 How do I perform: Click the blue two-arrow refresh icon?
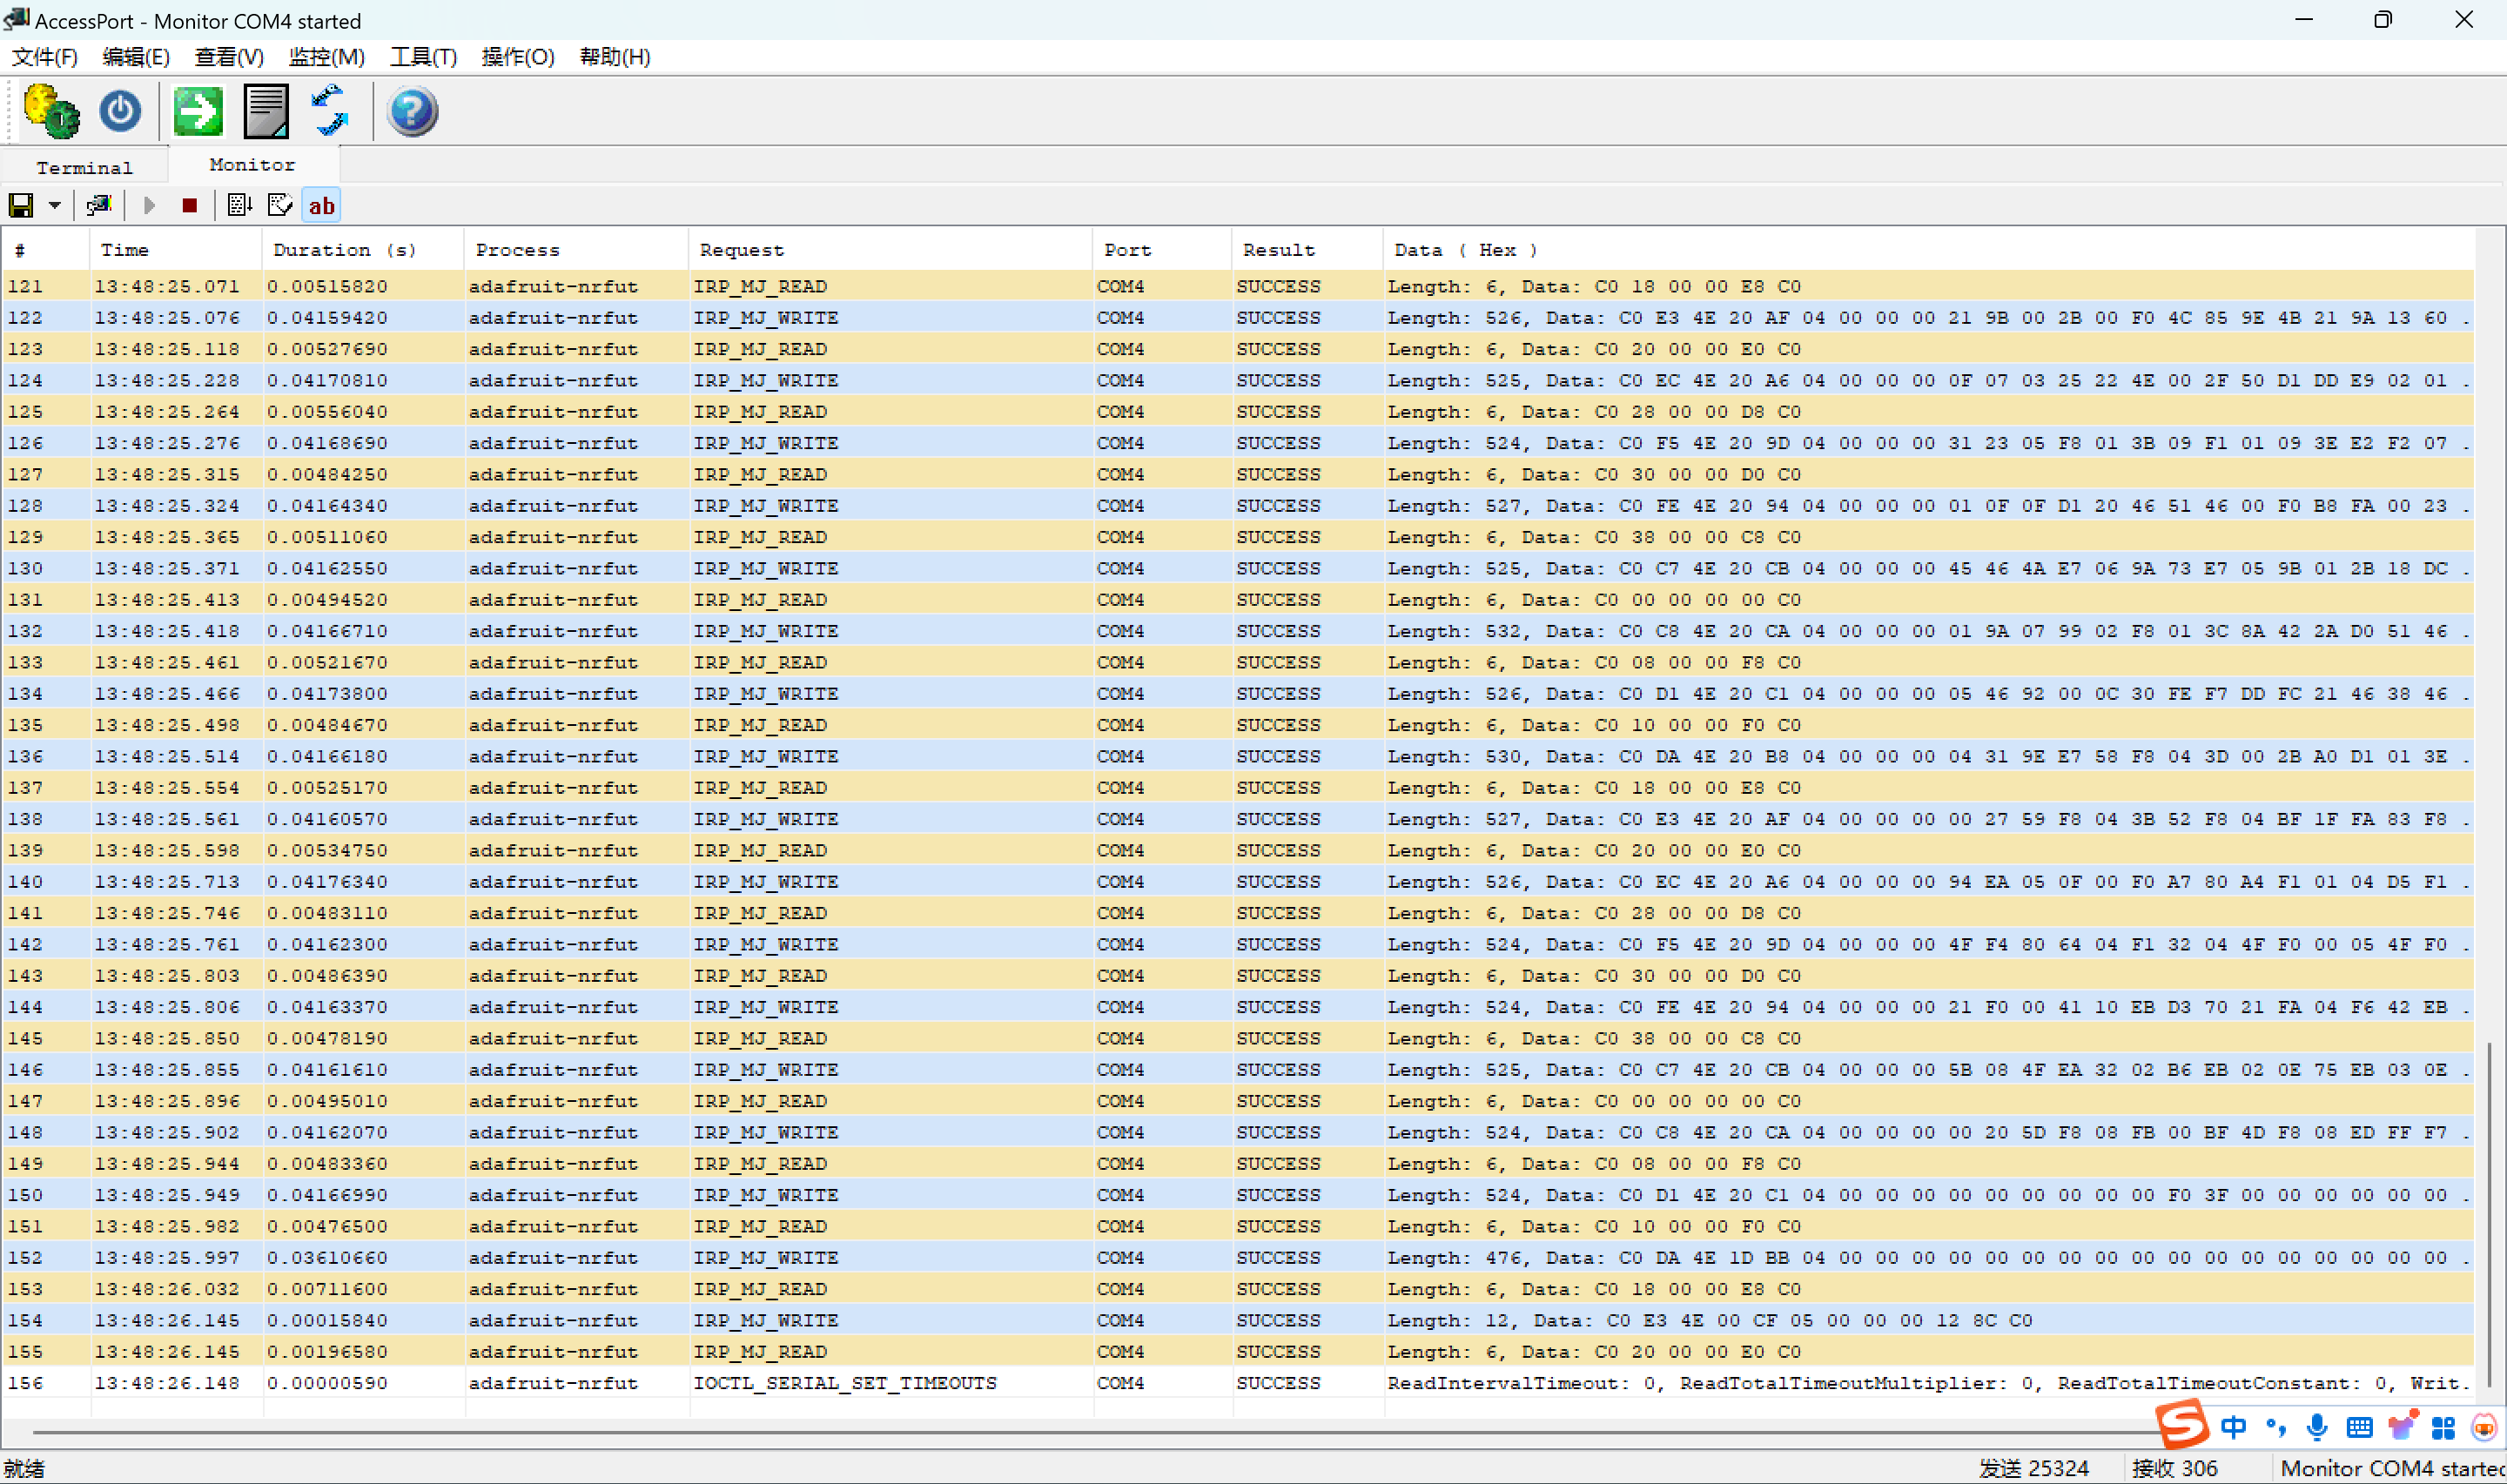(330, 111)
